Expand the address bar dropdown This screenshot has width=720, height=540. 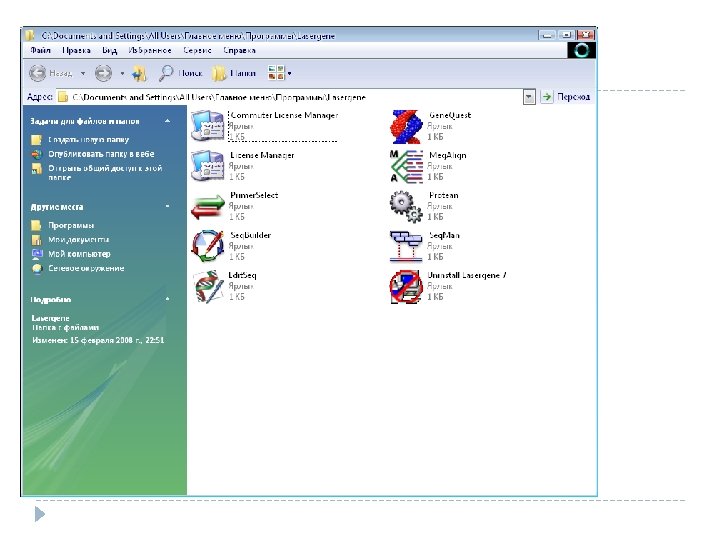click(529, 97)
